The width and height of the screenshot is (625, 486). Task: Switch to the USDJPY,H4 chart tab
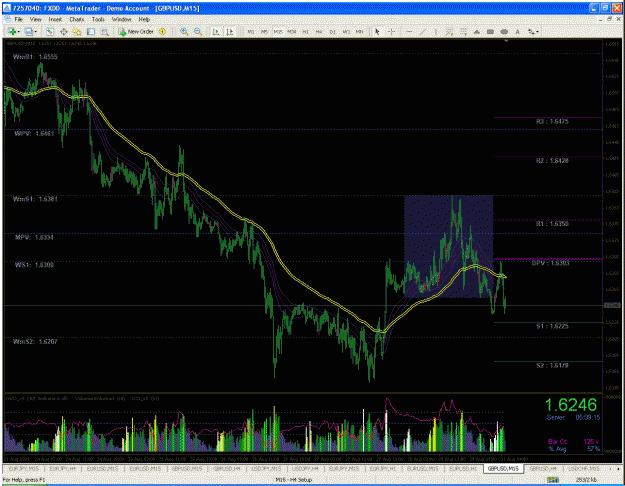[x=305, y=468]
